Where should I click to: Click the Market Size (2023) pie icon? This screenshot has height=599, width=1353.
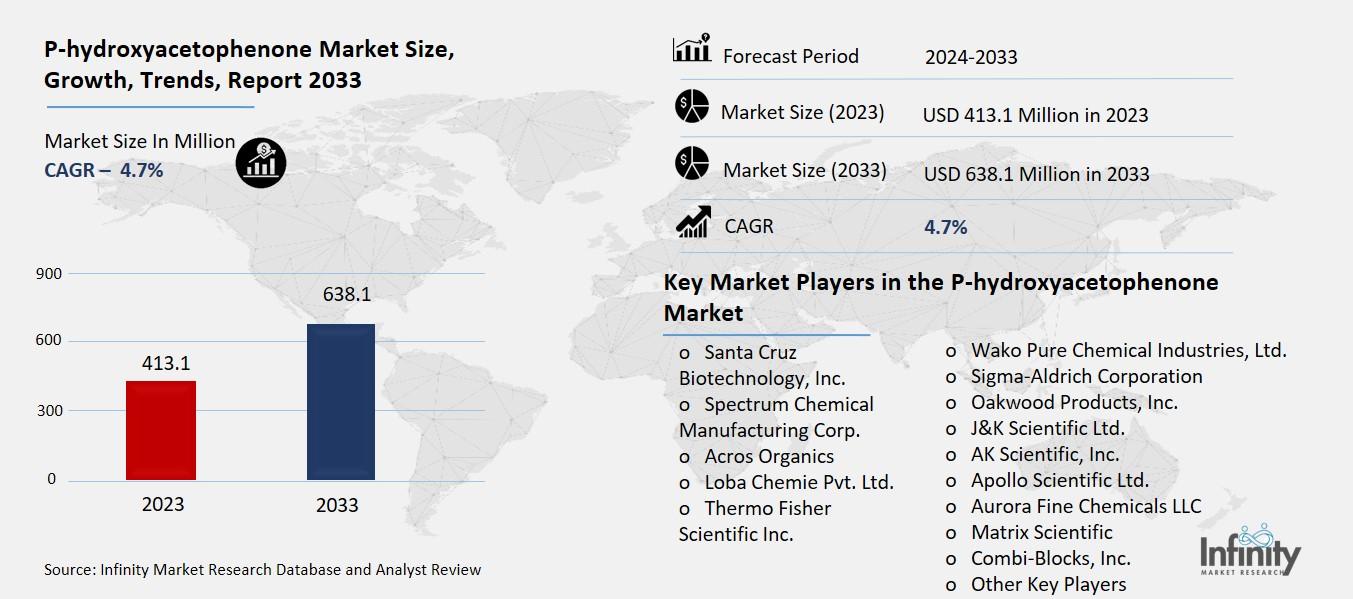click(x=691, y=107)
